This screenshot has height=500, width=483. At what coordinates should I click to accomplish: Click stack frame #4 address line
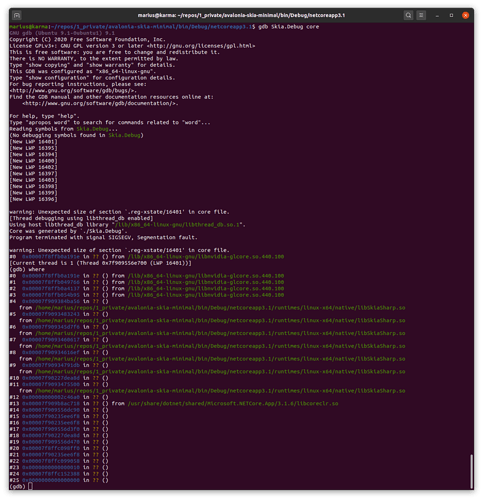coord(59,302)
